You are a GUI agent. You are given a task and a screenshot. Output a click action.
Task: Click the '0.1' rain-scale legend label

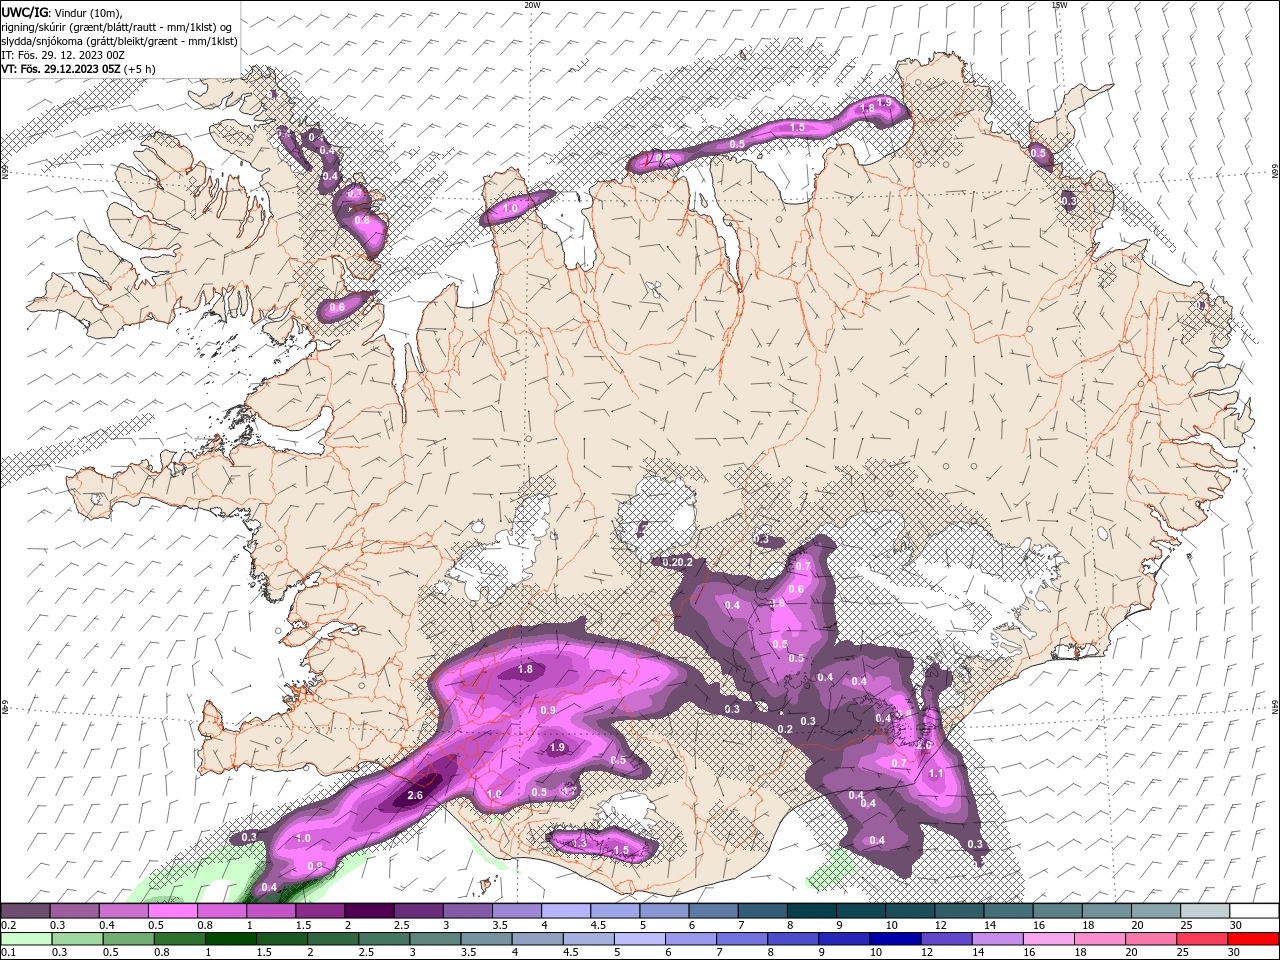(7, 953)
